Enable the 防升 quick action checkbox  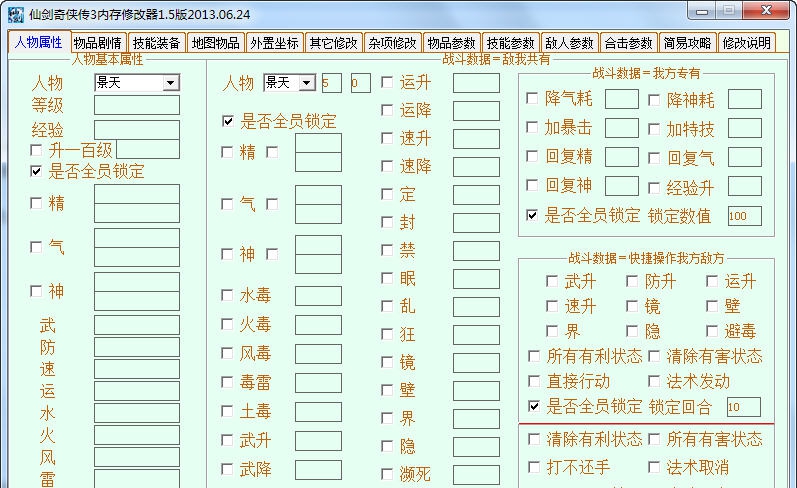632,281
